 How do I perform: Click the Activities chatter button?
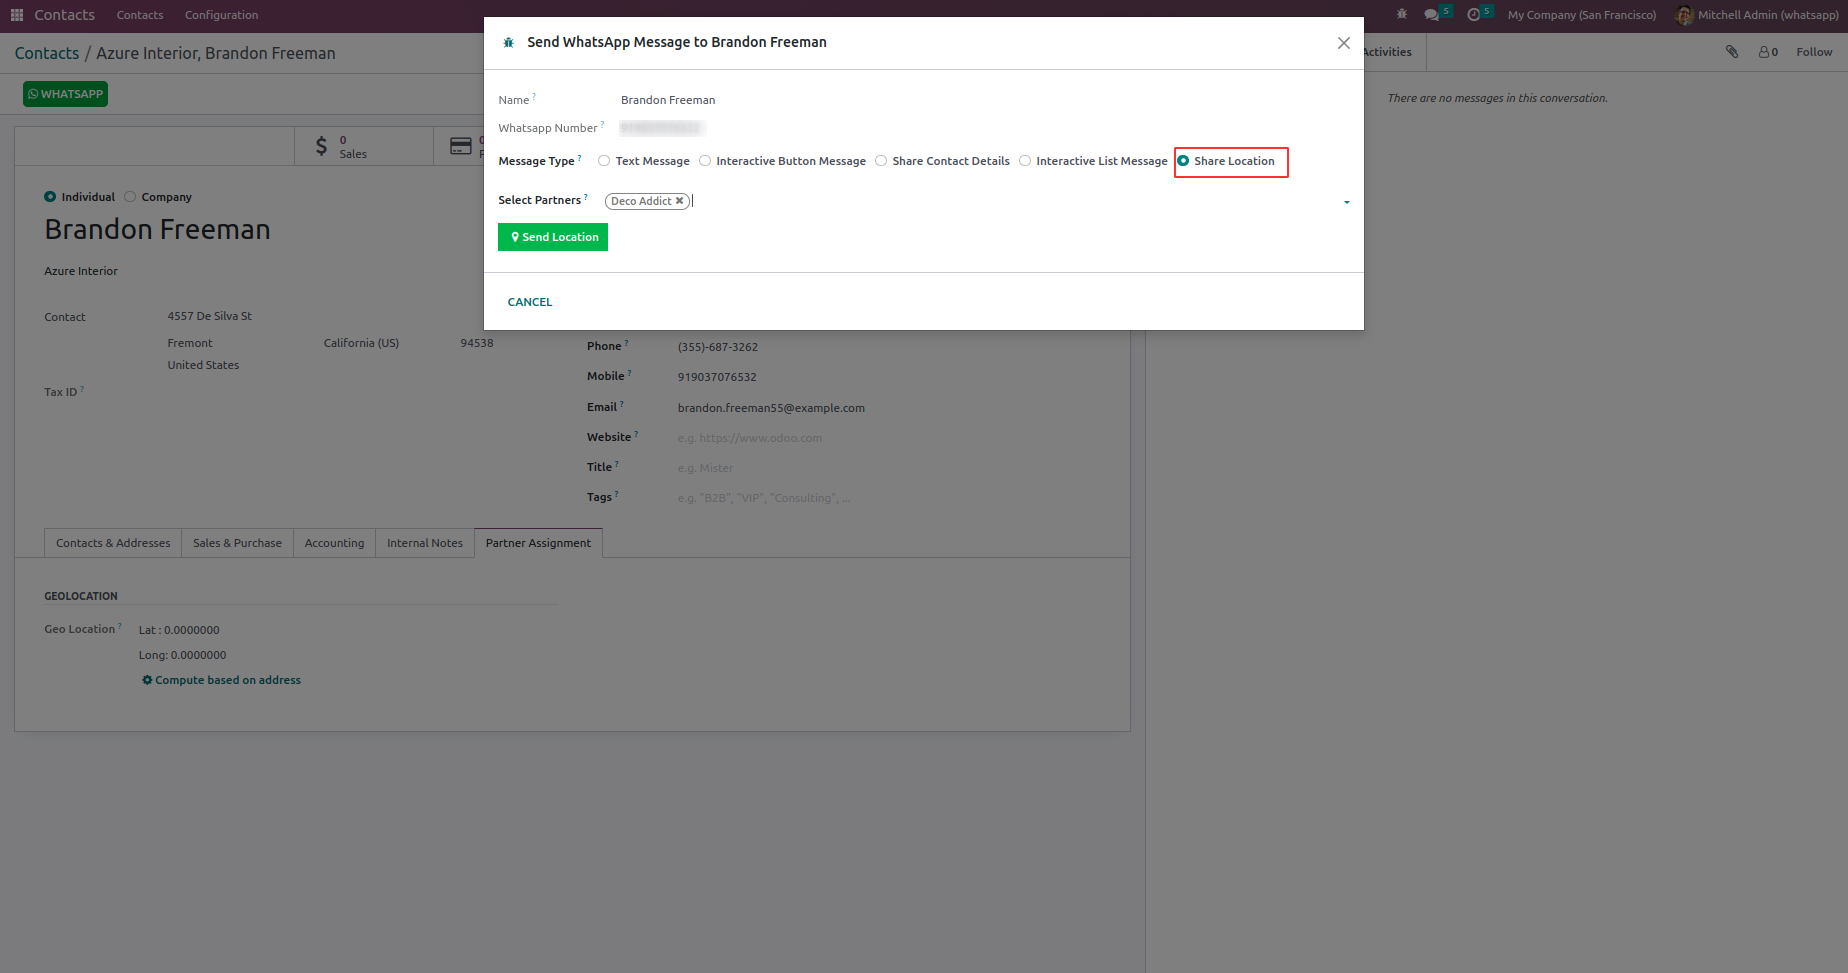[x=1387, y=52]
